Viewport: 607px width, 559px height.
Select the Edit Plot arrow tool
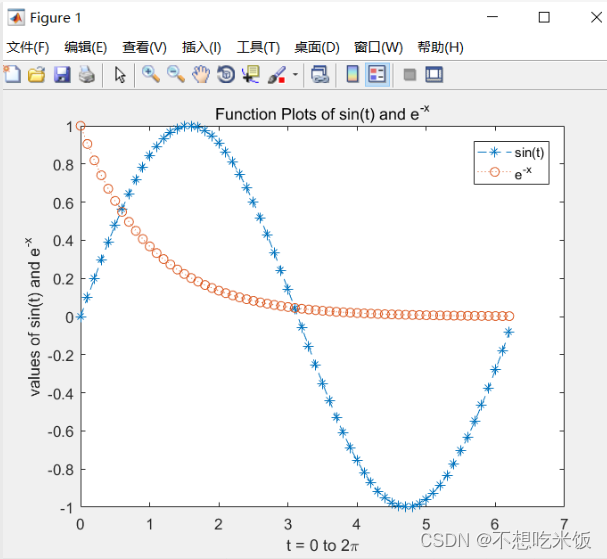point(120,74)
